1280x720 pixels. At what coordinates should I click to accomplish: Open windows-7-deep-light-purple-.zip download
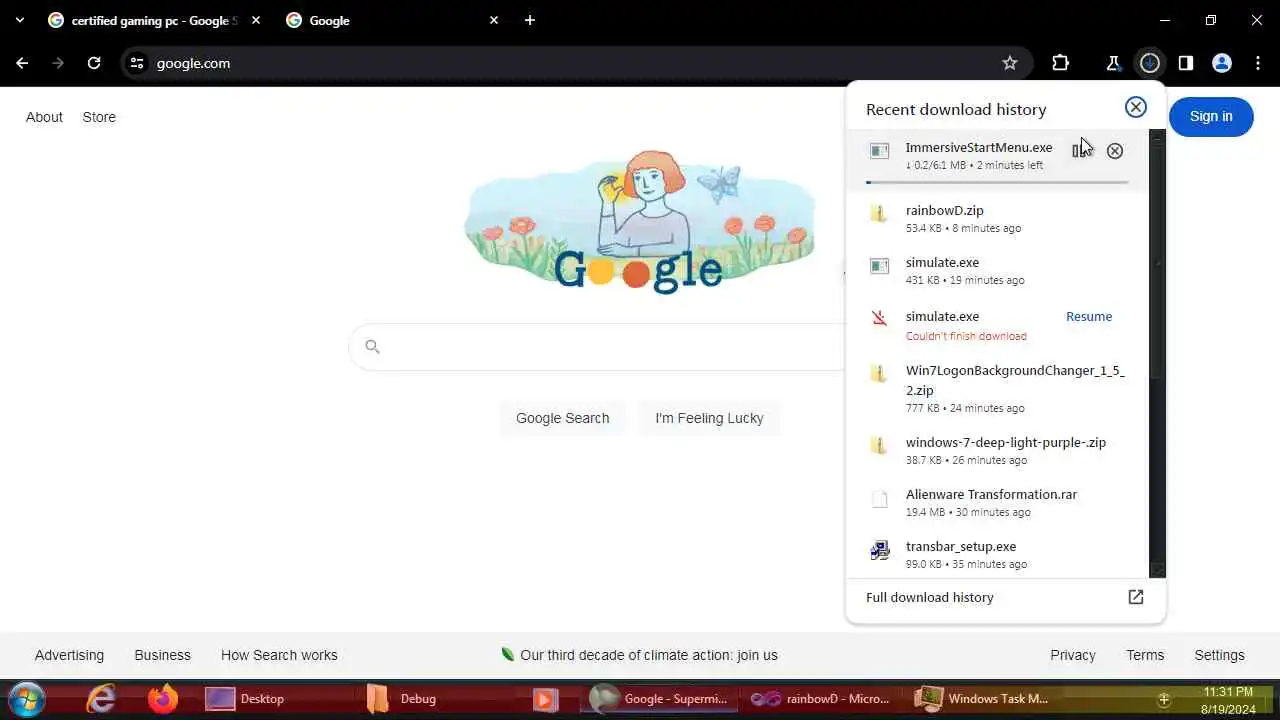tap(997, 450)
